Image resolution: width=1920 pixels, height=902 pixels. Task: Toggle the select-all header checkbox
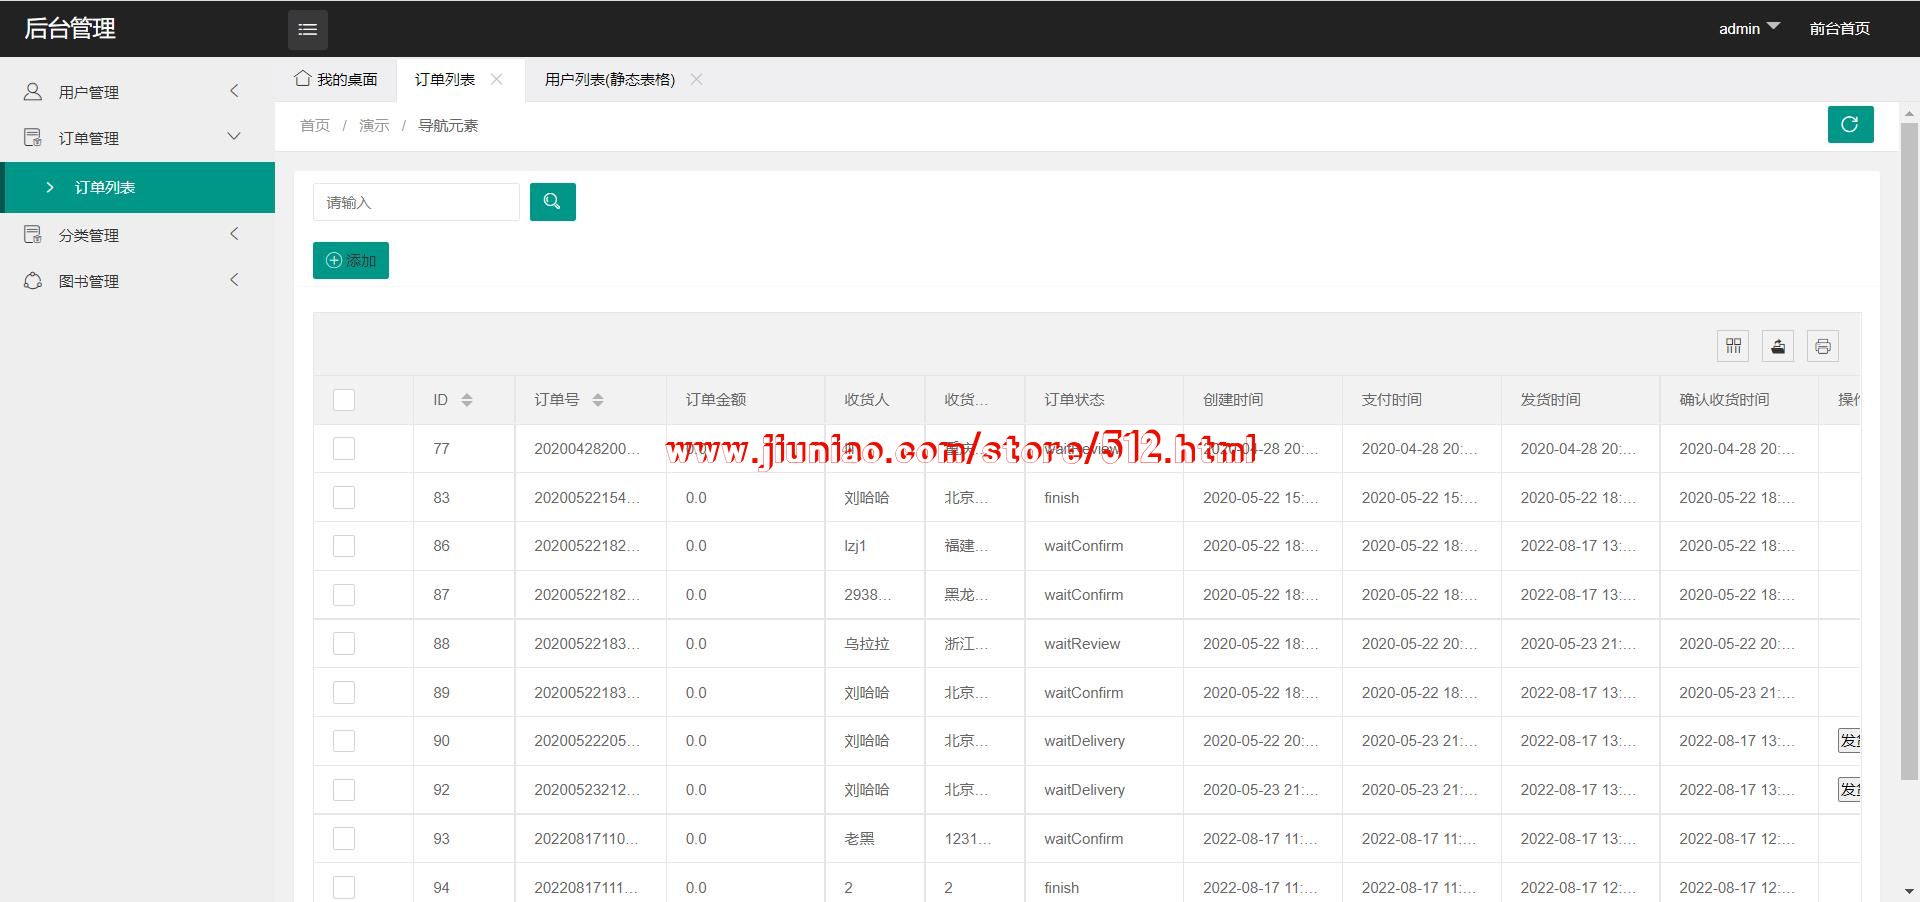pyautogui.click(x=344, y=400)
